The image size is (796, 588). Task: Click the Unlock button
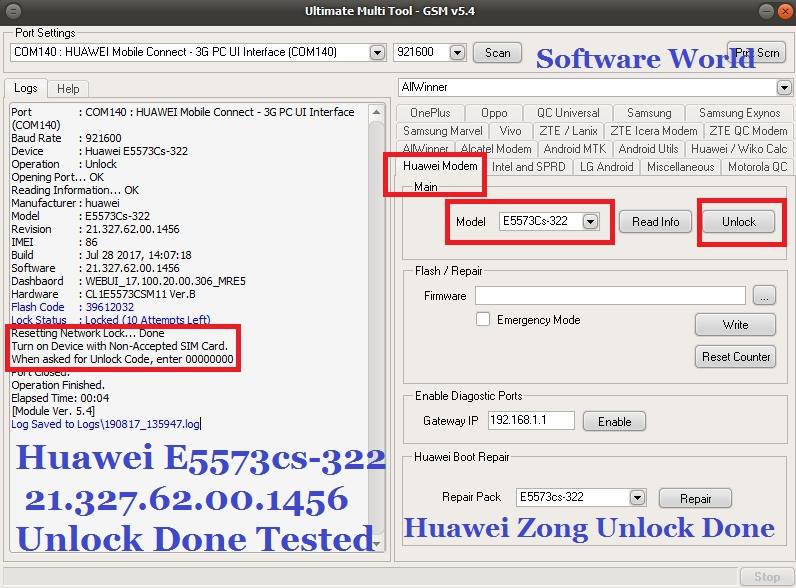(x=739, y=222)
